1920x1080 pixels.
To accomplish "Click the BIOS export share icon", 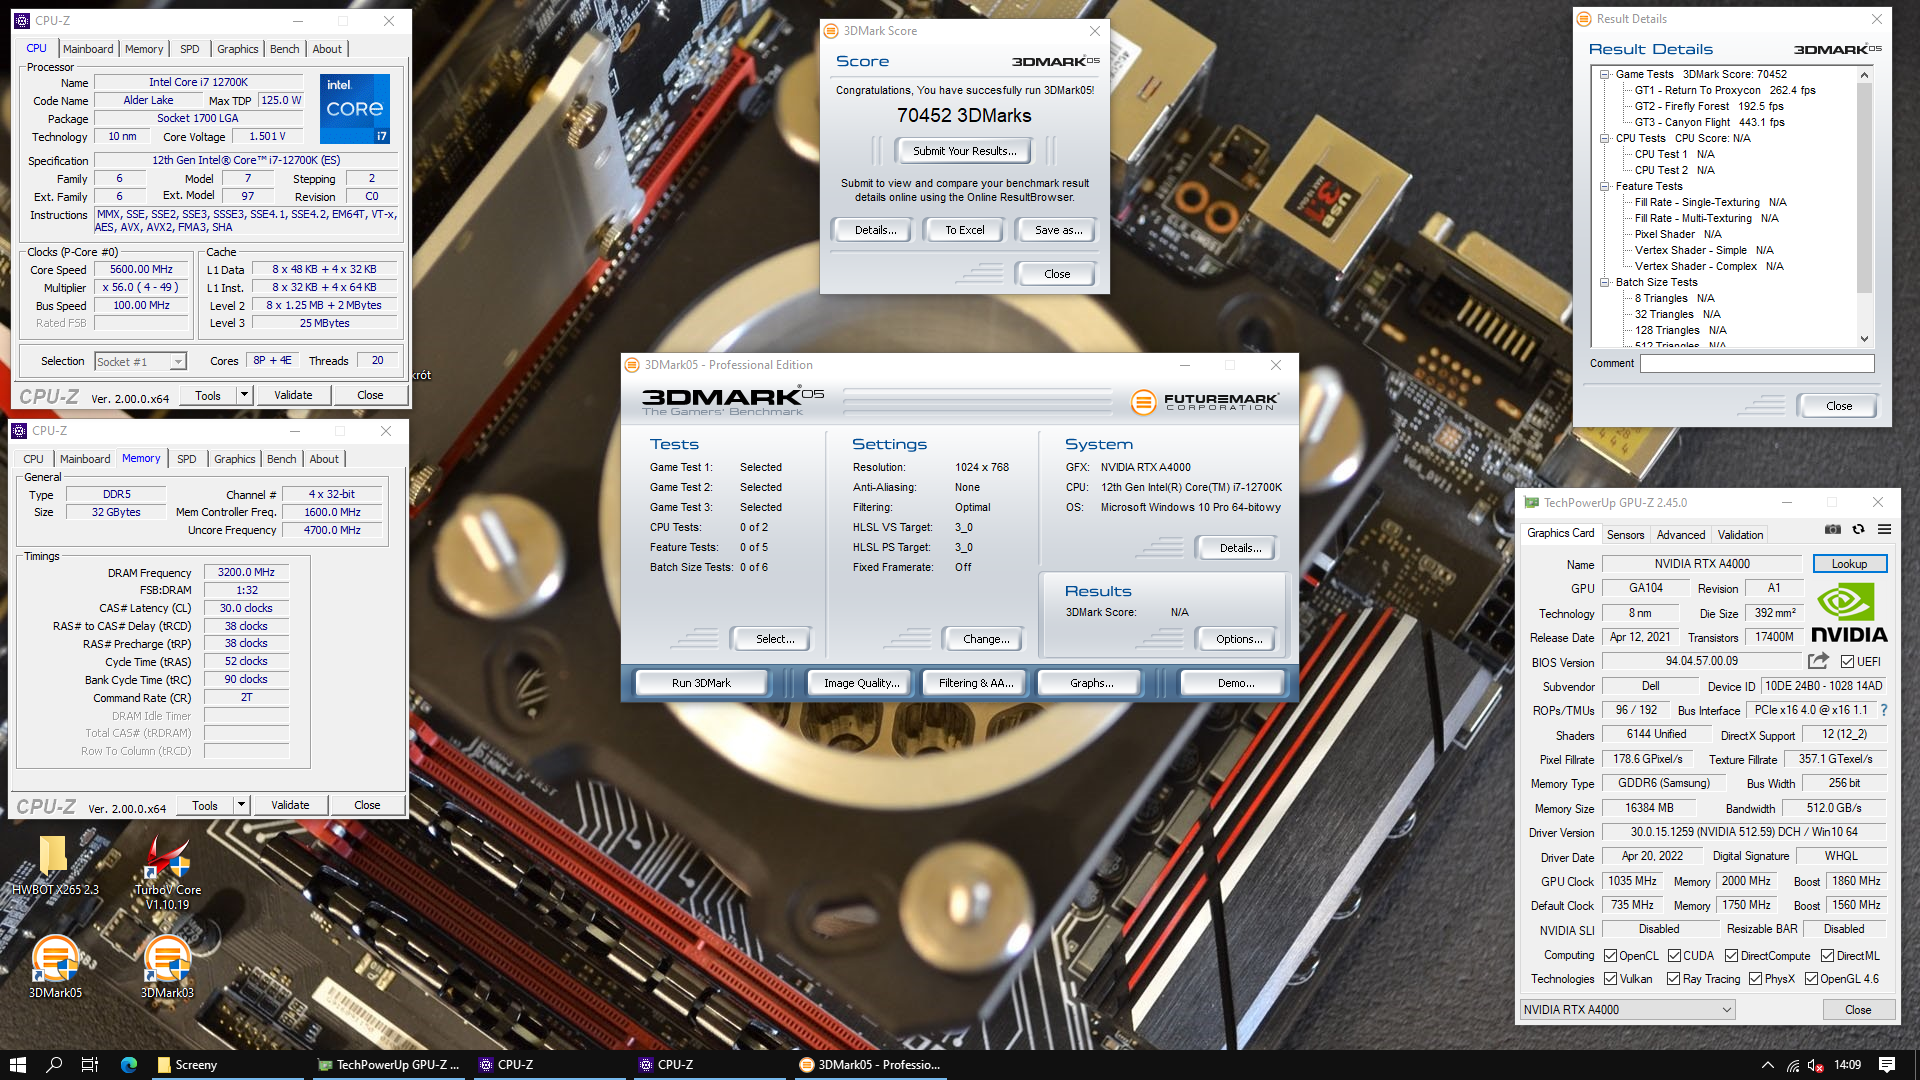I will 1818,661.
